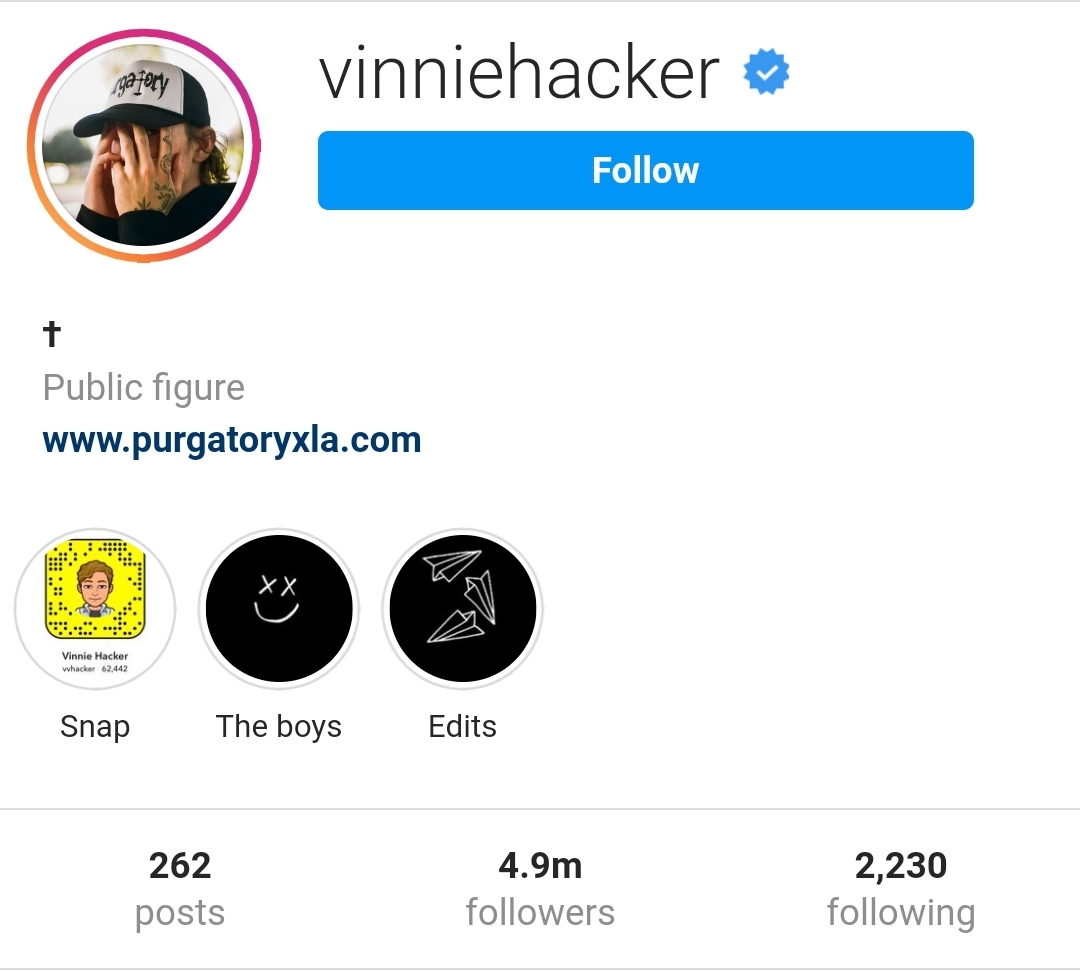Select the "The boys" highlight label
Image resolution: width=1080 pixels, height=972 pixels.
coord(279,727)
